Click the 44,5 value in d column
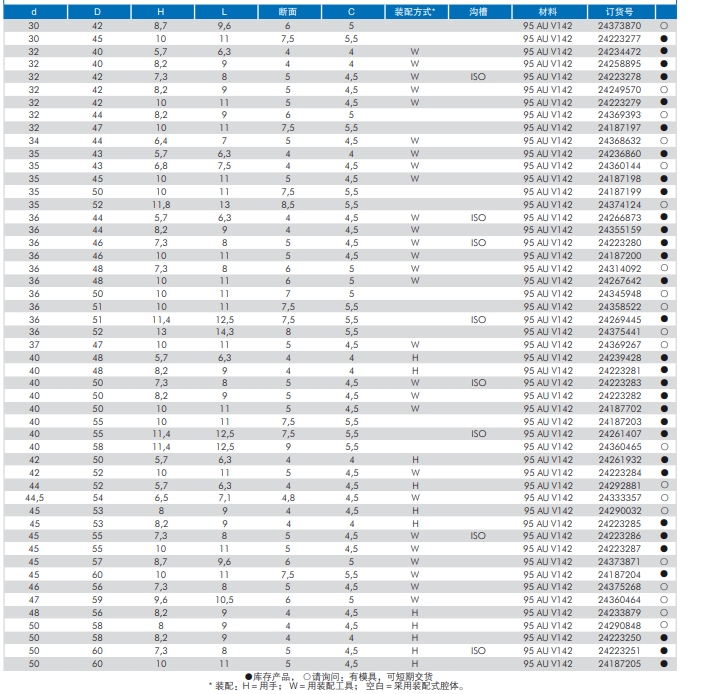 click(34, 497)
